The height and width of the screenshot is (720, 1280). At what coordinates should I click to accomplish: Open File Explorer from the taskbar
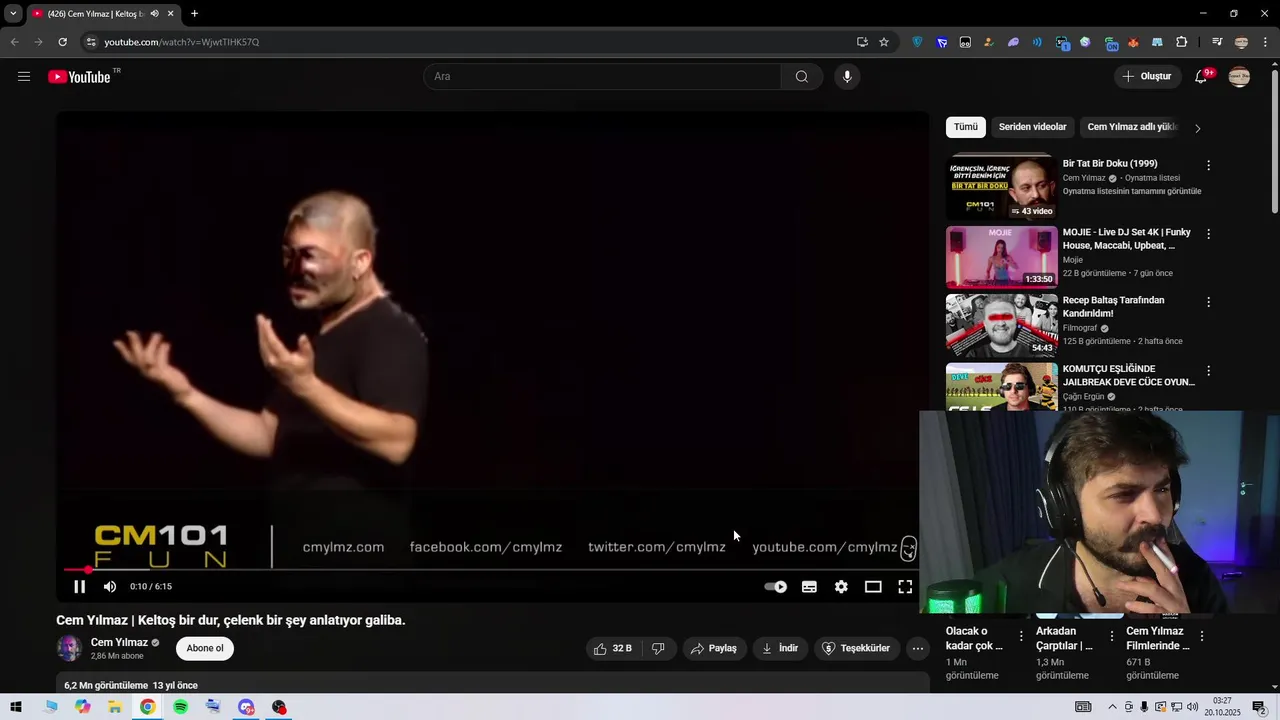pyautogui.click(x=115, y=707)
